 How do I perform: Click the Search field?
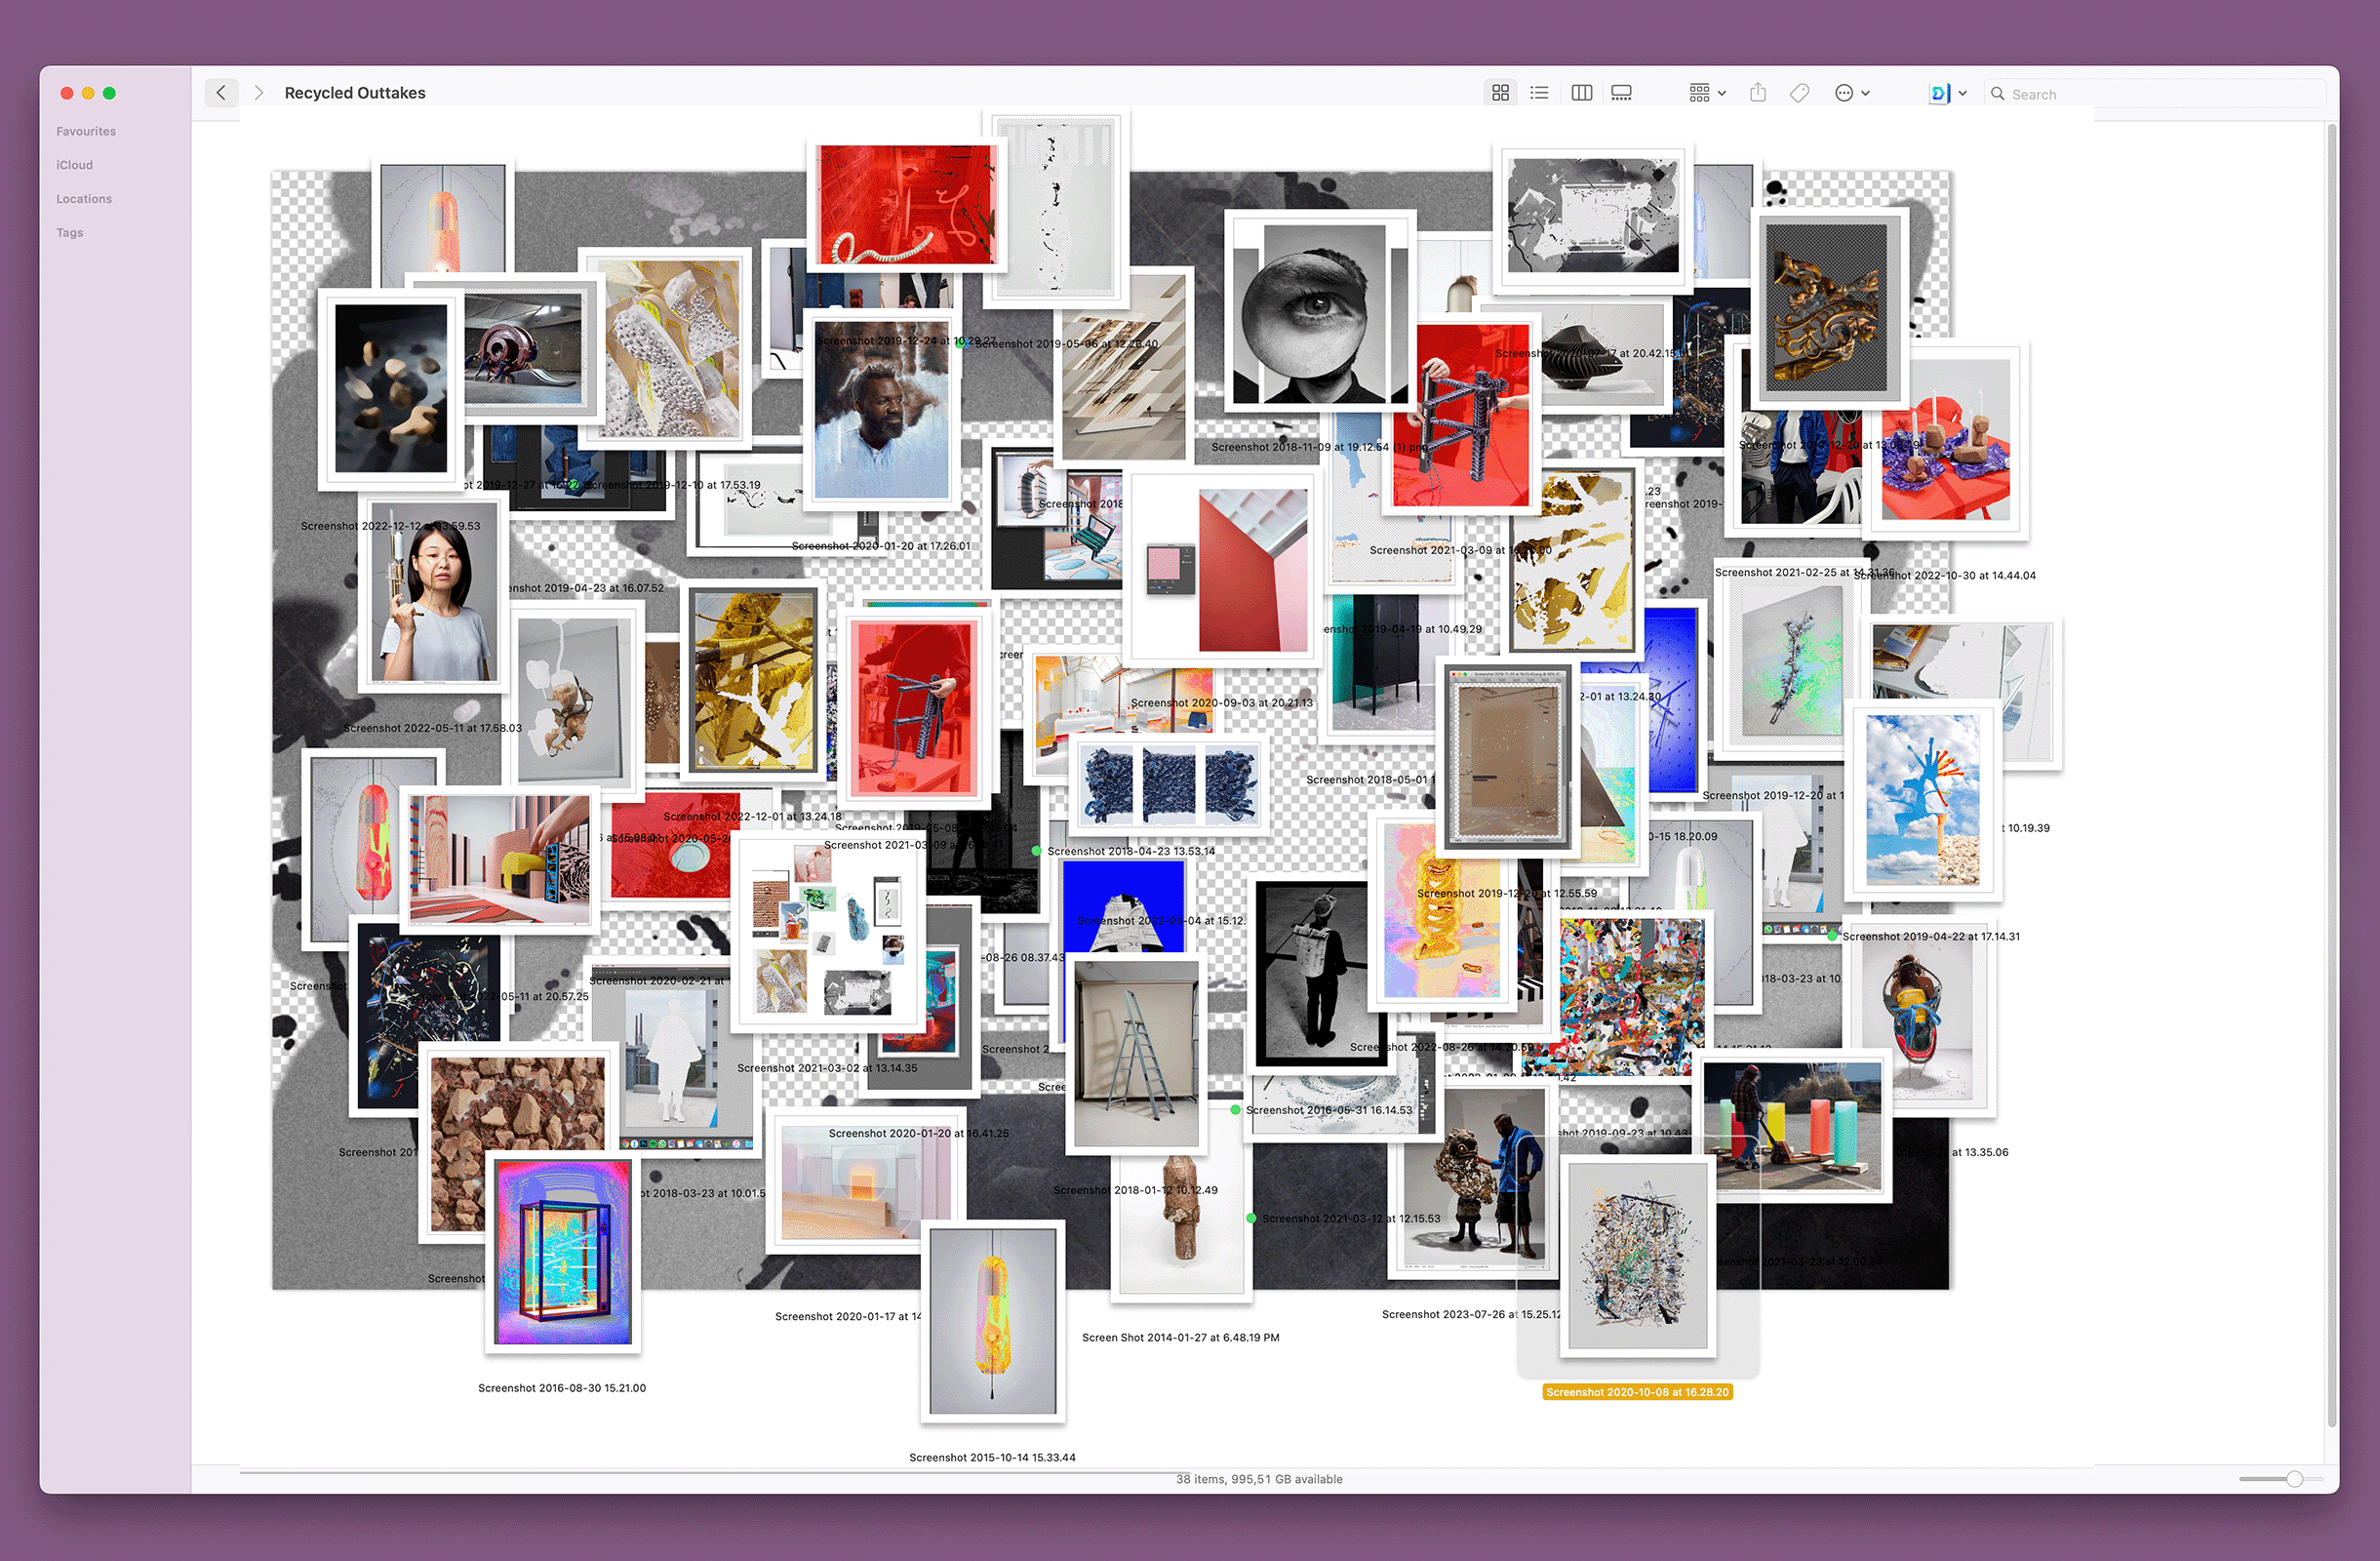point(2155,94)
